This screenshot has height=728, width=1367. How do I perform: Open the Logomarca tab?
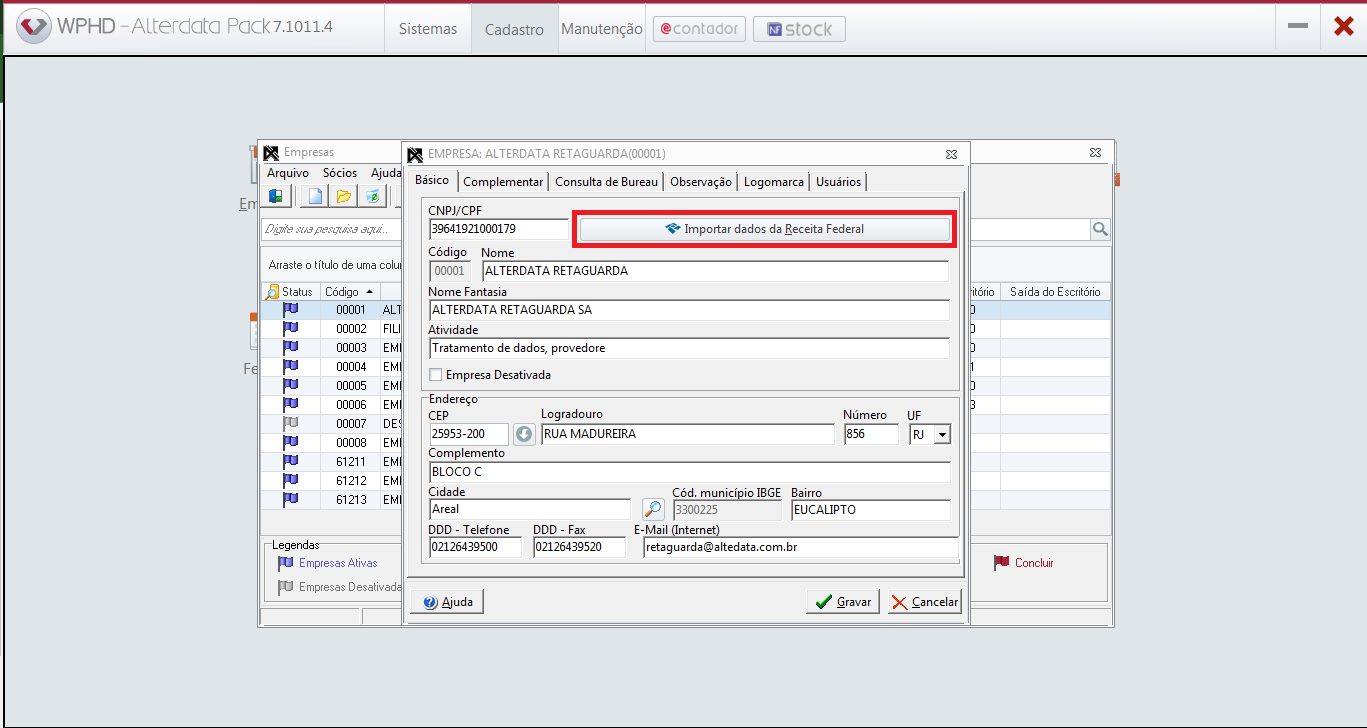(x=773, y=182)
